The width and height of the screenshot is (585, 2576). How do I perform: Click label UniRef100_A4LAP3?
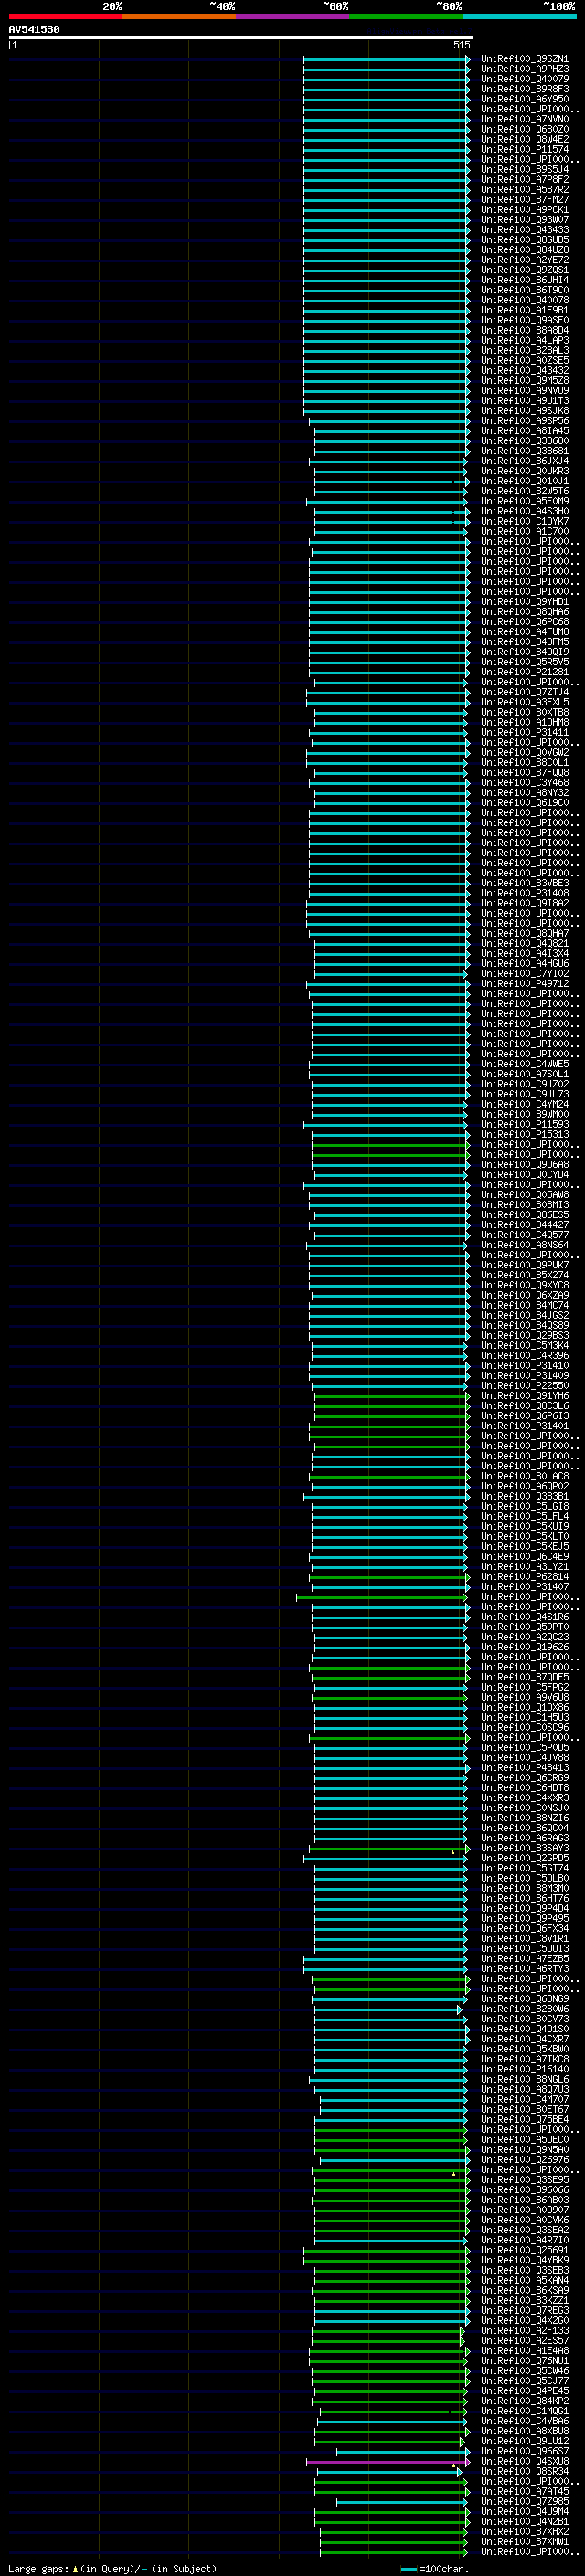[x=525, y=340]
